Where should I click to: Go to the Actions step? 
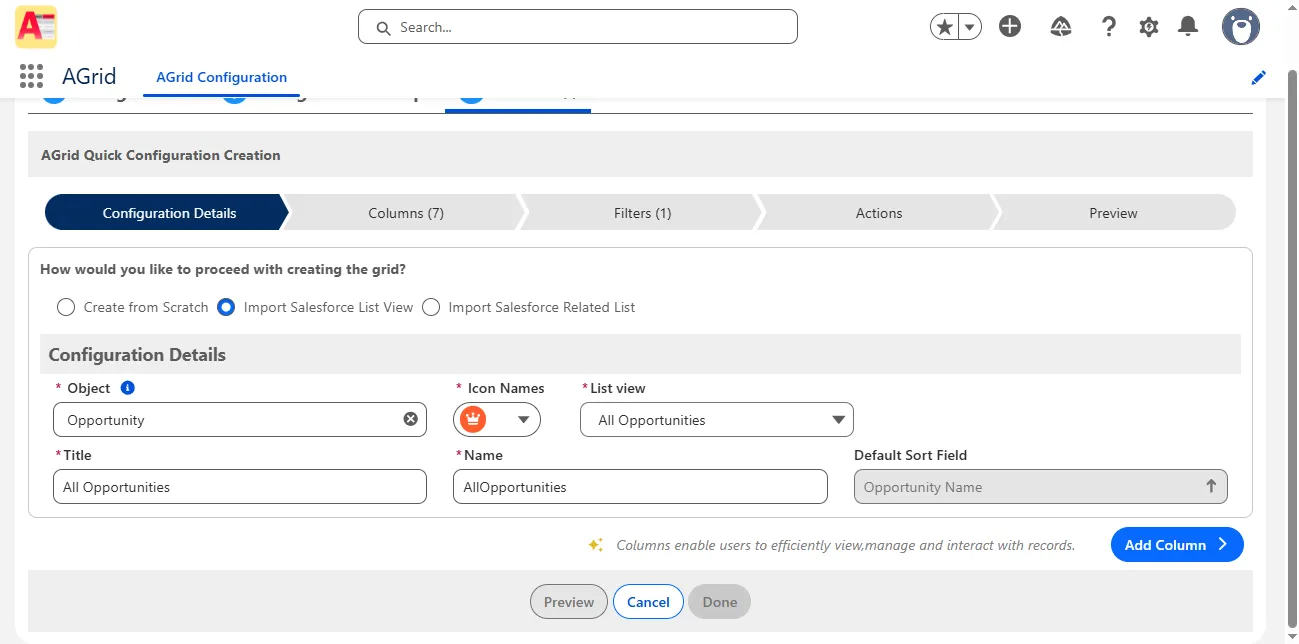tap(879, 213)
